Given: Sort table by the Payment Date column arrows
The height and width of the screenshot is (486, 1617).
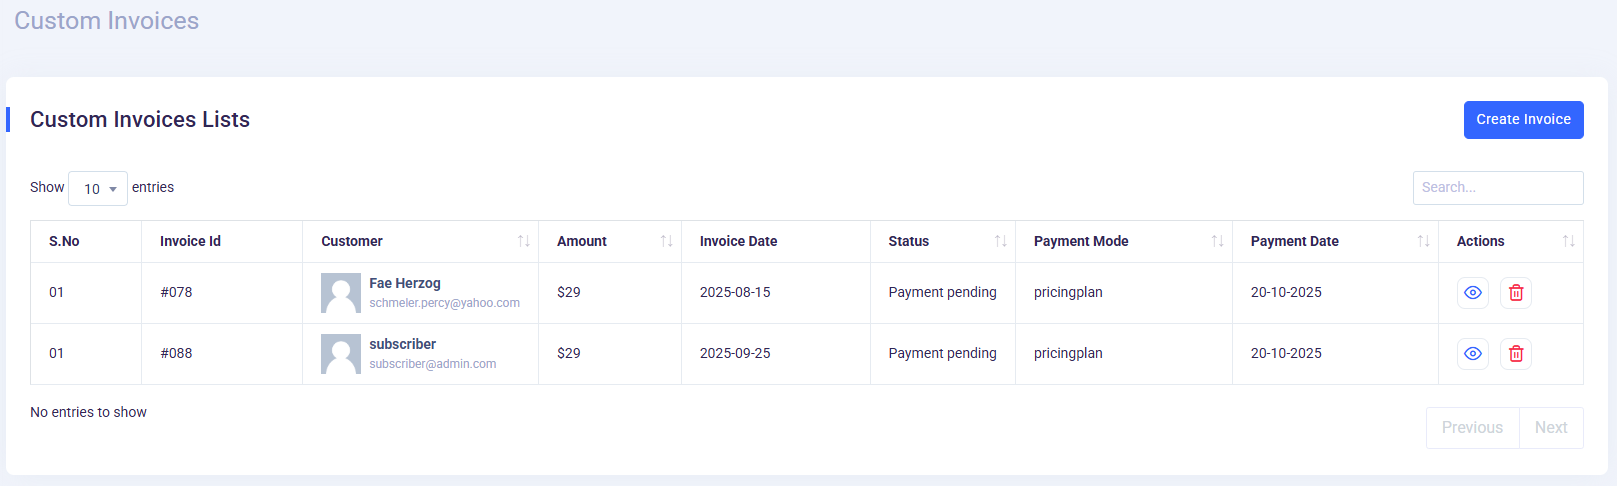Looking at the screenshot, I should coord(1423,242).
